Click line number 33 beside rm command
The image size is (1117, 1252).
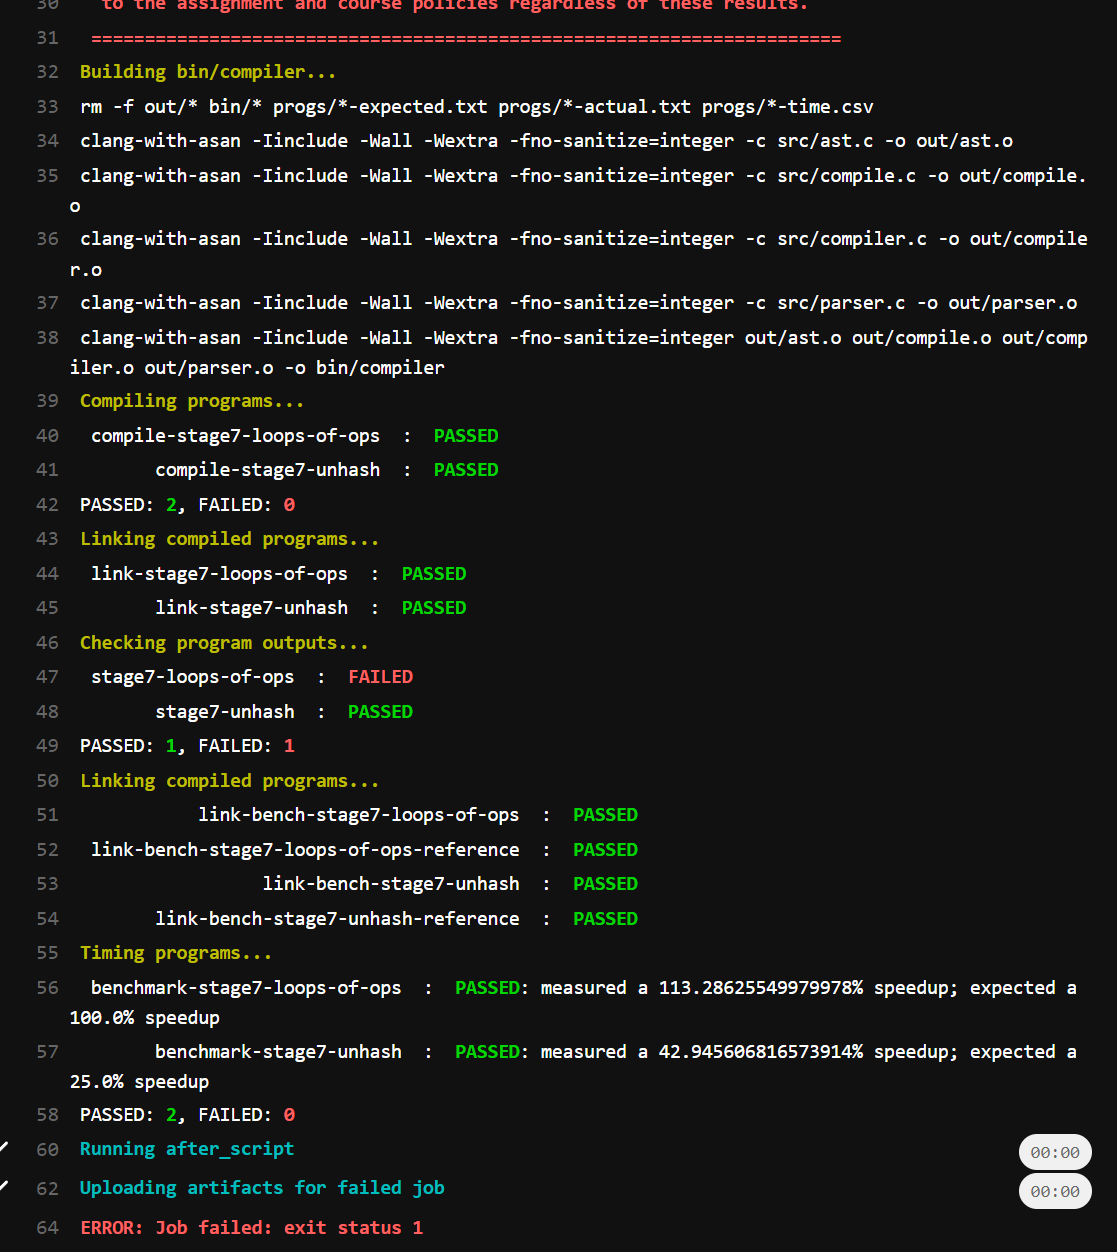pos(47,107)
